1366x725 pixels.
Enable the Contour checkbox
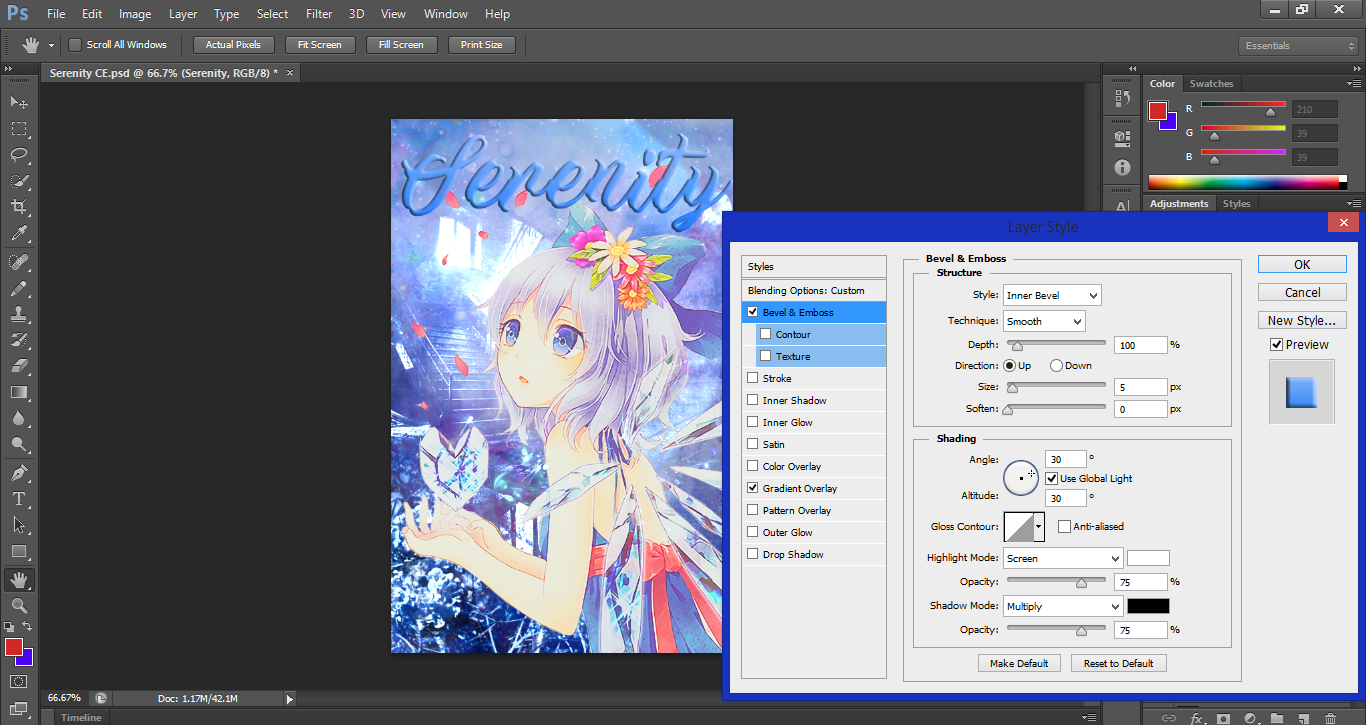click(766, 334)
